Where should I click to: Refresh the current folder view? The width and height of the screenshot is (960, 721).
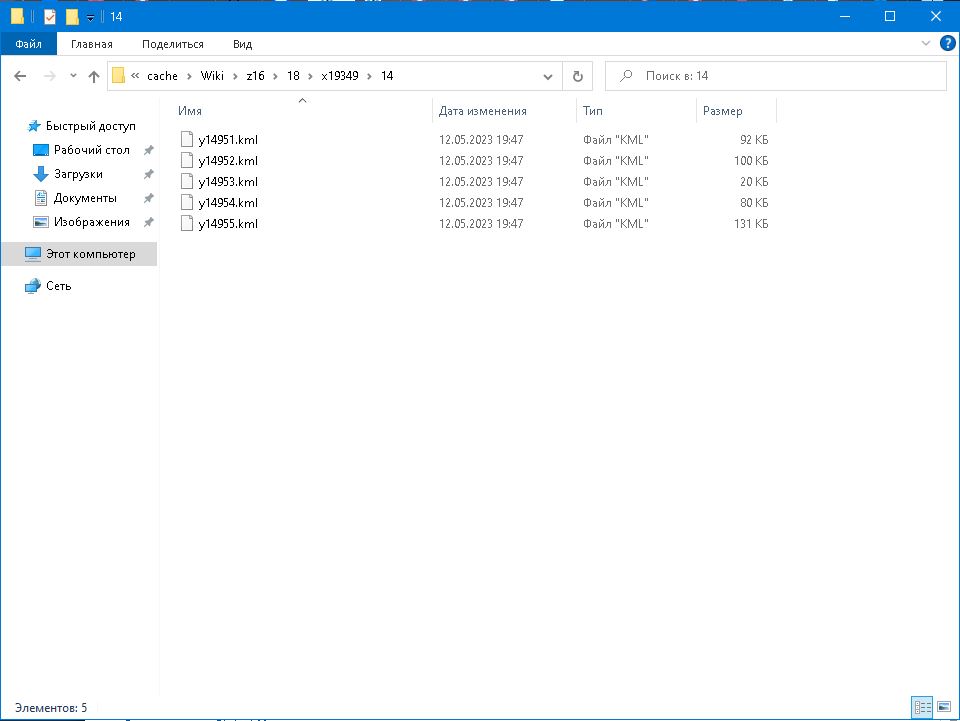pyautogui.click(x=577, y=76)
